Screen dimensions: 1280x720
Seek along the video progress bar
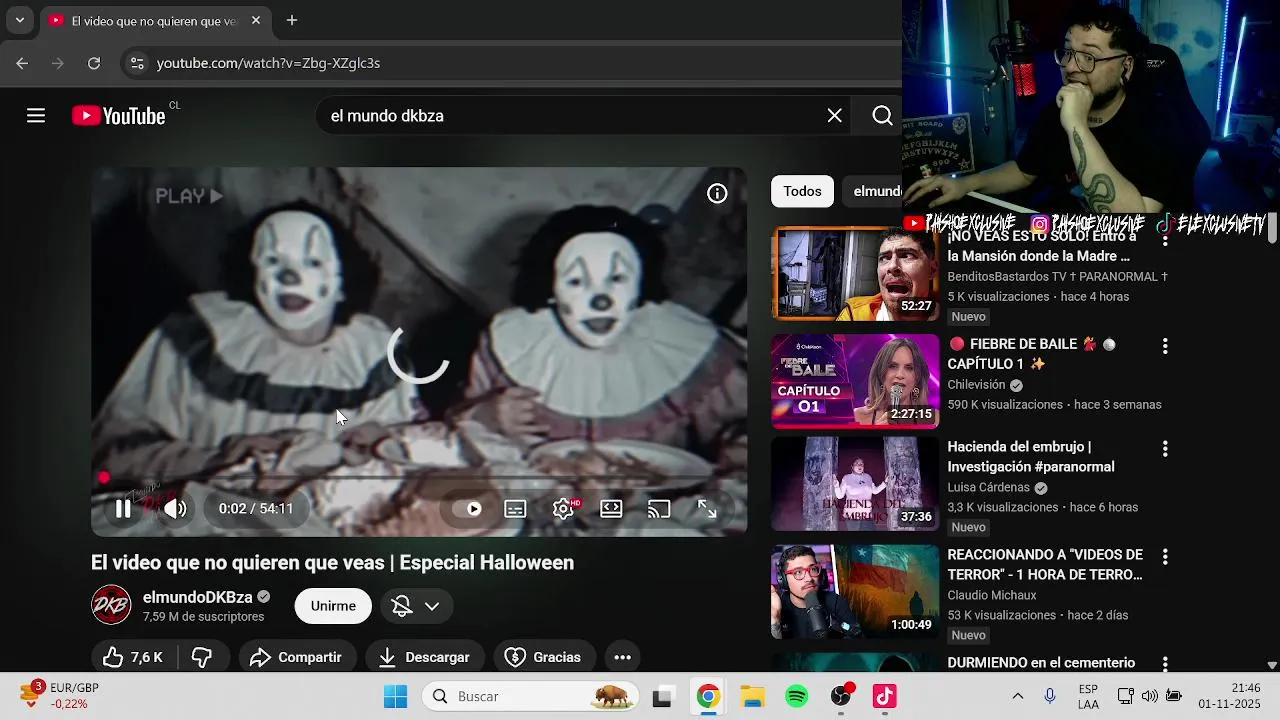[x=420, y=479]
